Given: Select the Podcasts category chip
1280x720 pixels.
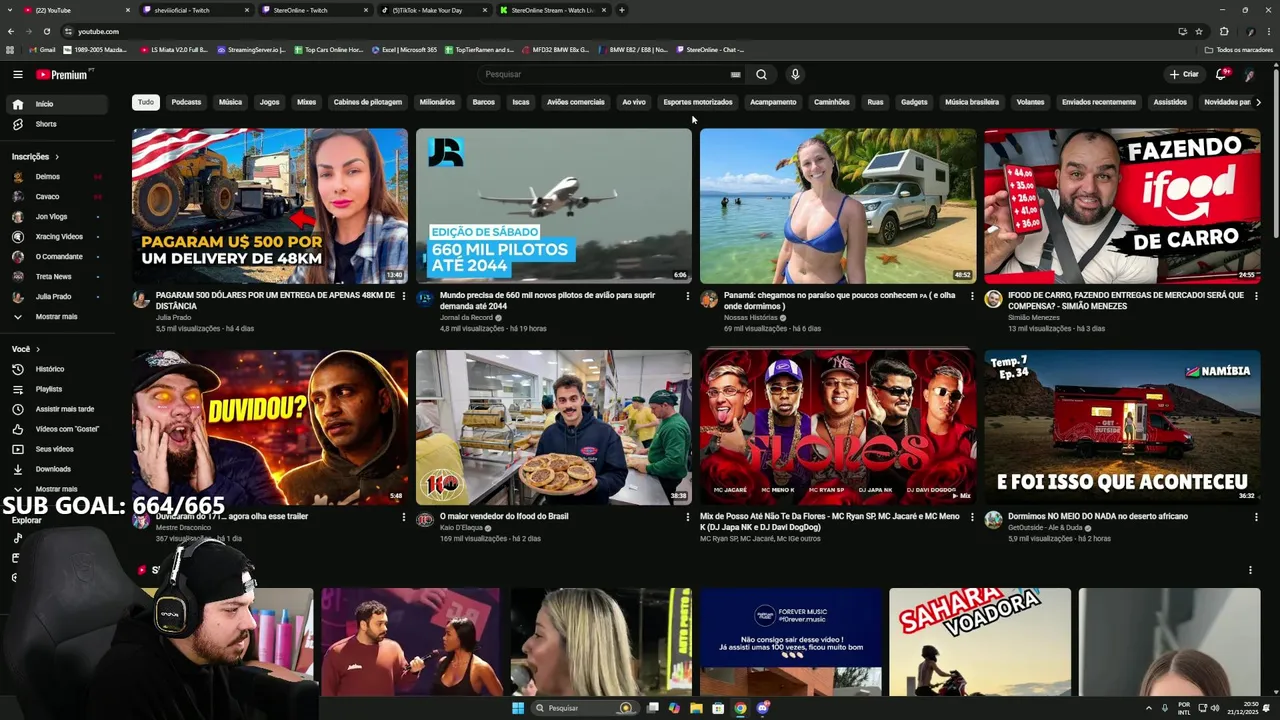Looking at the screenshot, I should pos(186,102).
